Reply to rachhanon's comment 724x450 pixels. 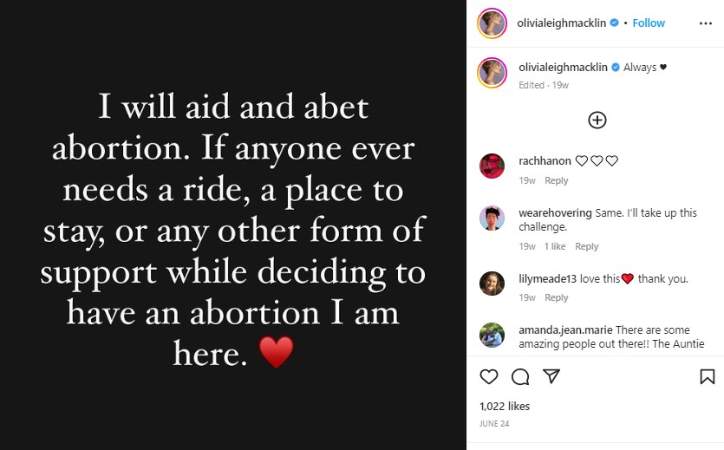click(x=556, y=181)
